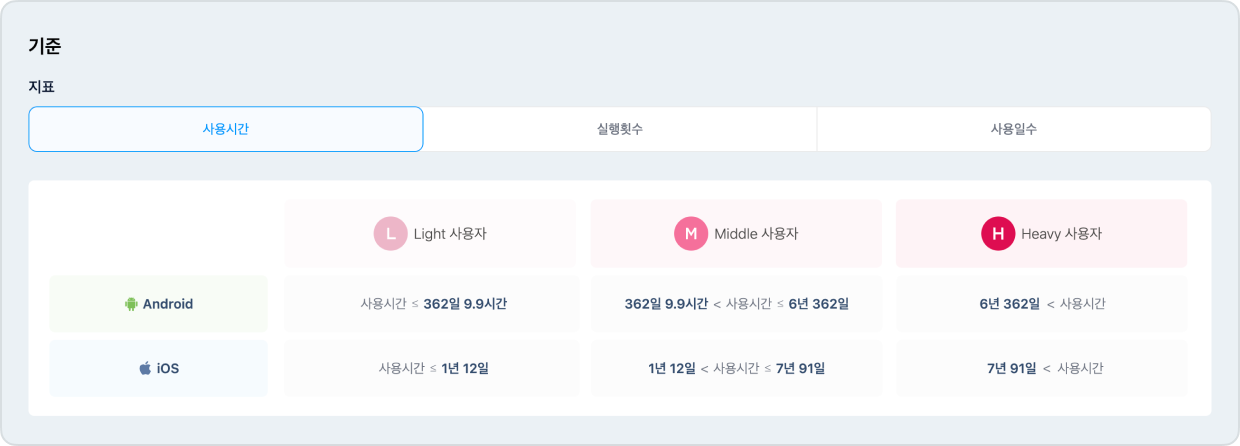The image size is (1240, 446).
Task: Click the Apple logo icon
Action: tap(145, 368)
